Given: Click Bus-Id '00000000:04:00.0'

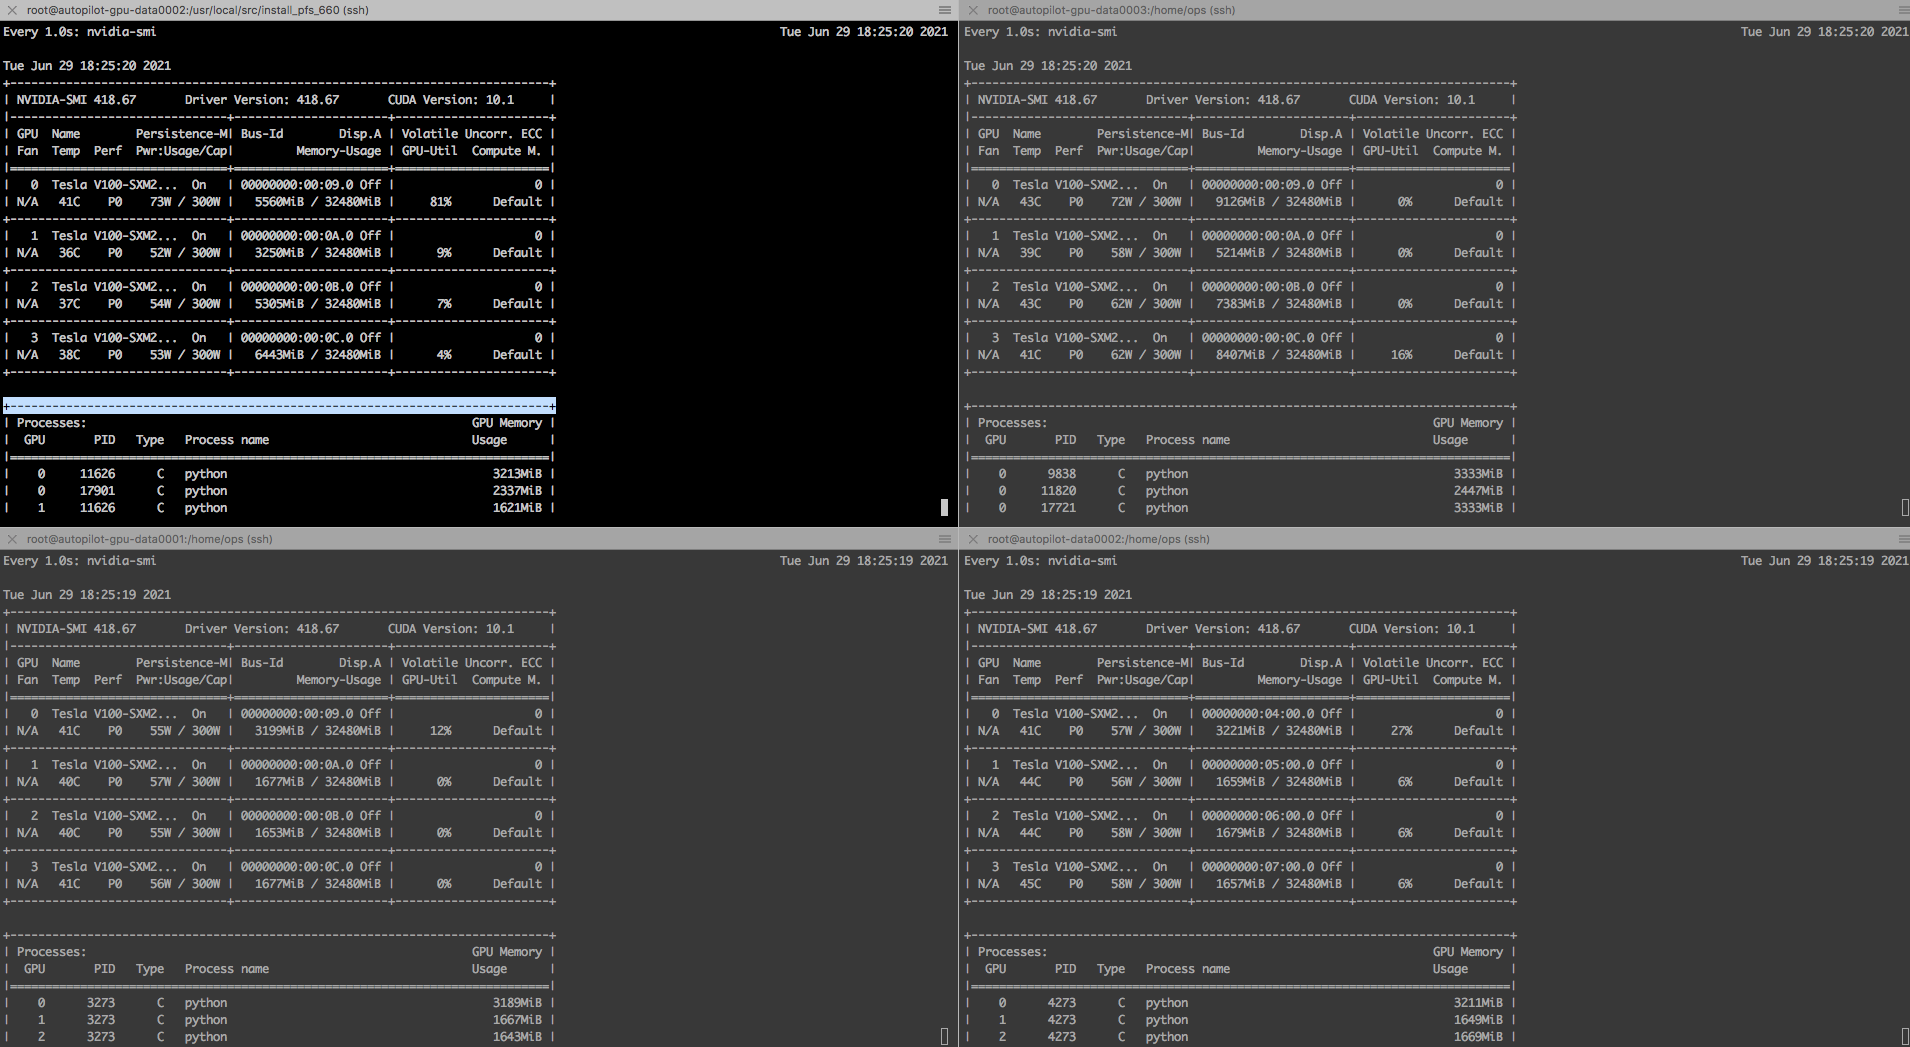Looking at the screenshot, I should pos(1258,714).
